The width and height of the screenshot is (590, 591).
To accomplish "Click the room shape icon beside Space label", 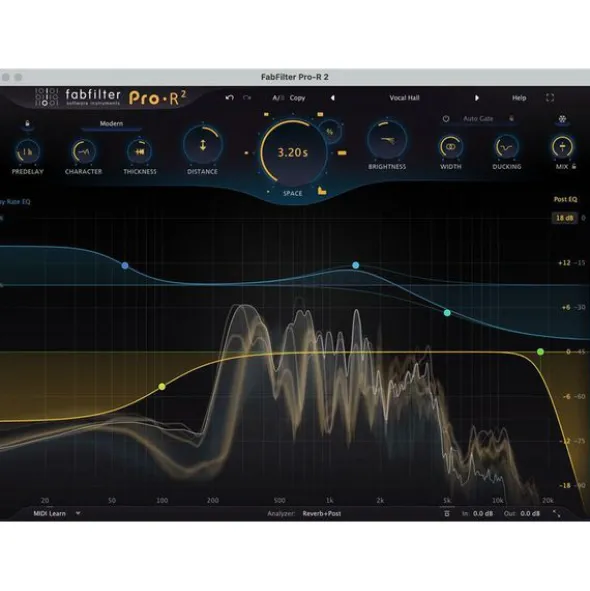I will pos(322,191).
